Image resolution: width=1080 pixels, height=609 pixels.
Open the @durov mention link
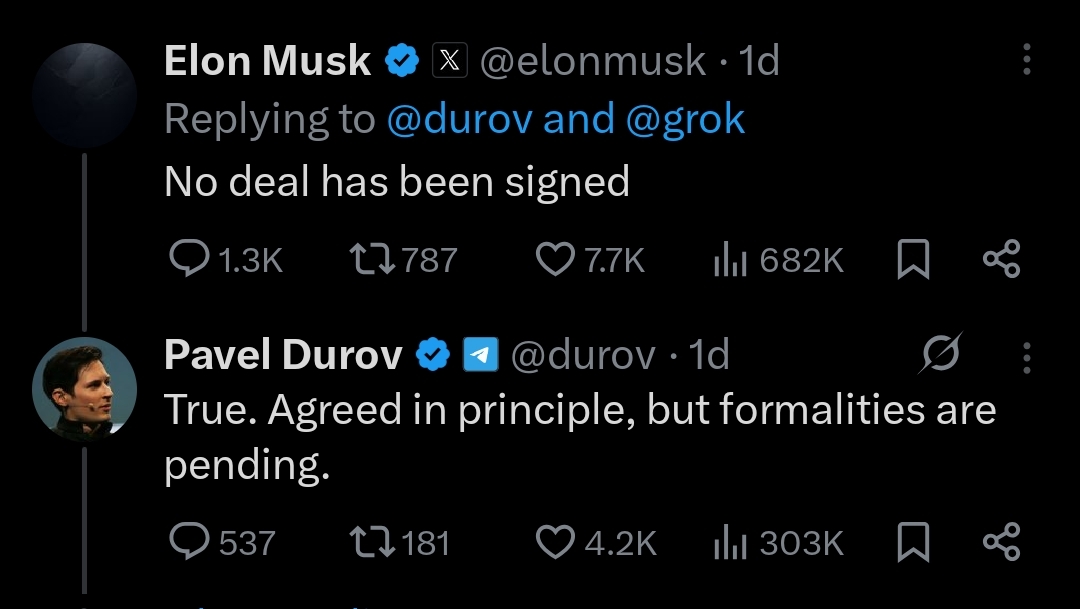[458, 120]
